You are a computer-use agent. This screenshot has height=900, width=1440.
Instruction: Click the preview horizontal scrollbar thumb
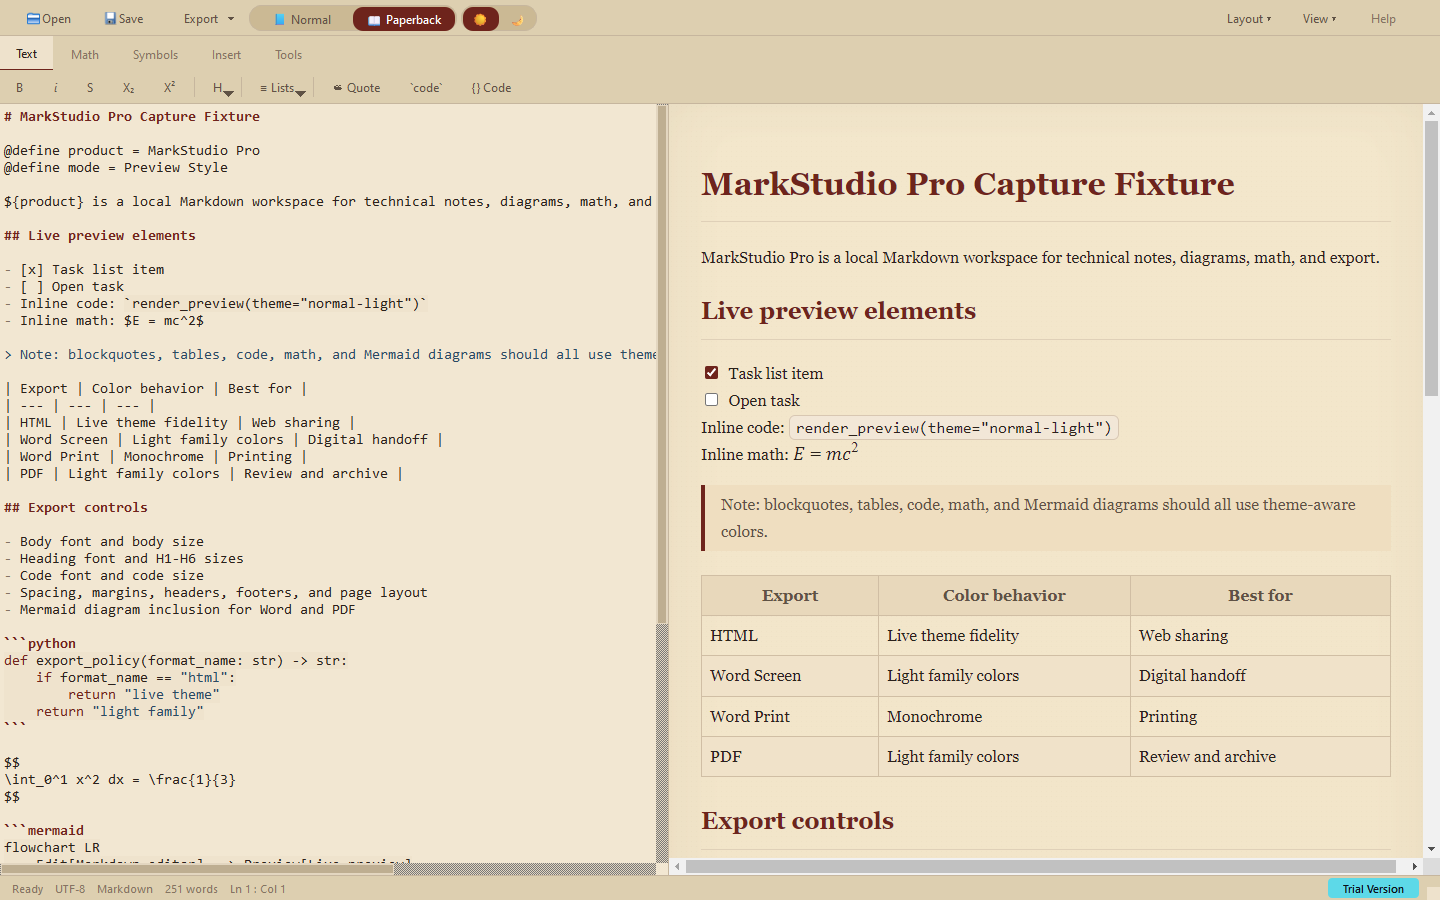1040,866
